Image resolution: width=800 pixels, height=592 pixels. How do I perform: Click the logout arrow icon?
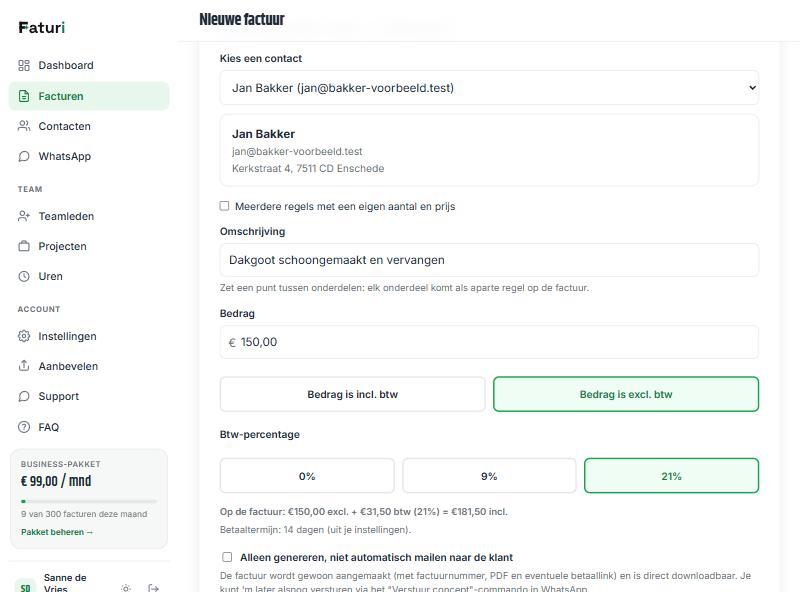point(153,588)
